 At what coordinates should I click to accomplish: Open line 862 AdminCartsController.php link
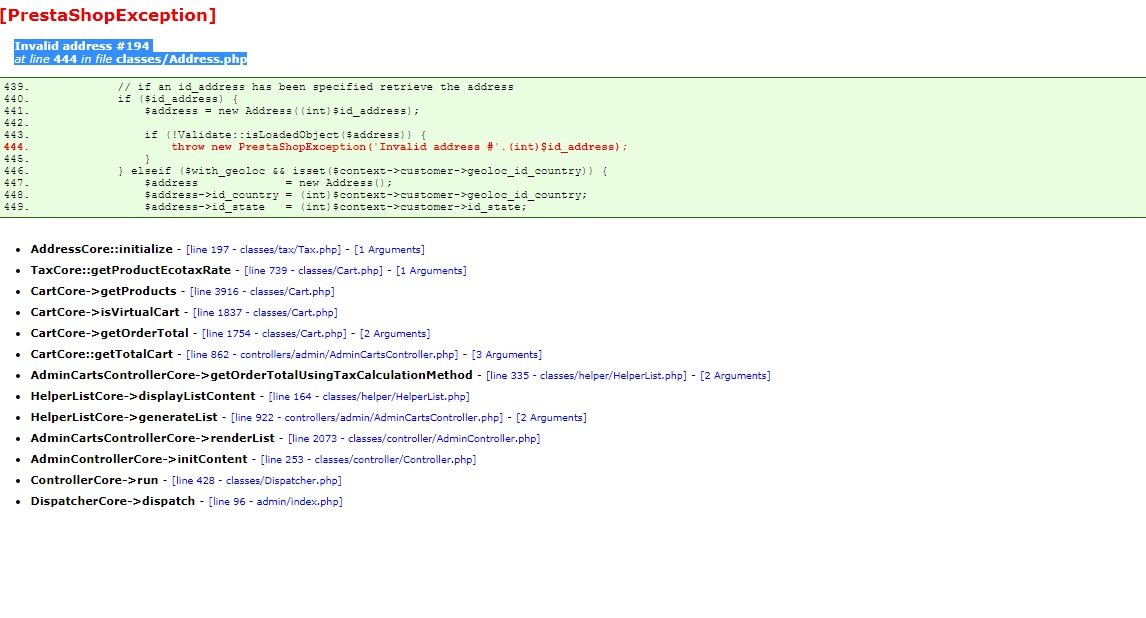[322, 355]
